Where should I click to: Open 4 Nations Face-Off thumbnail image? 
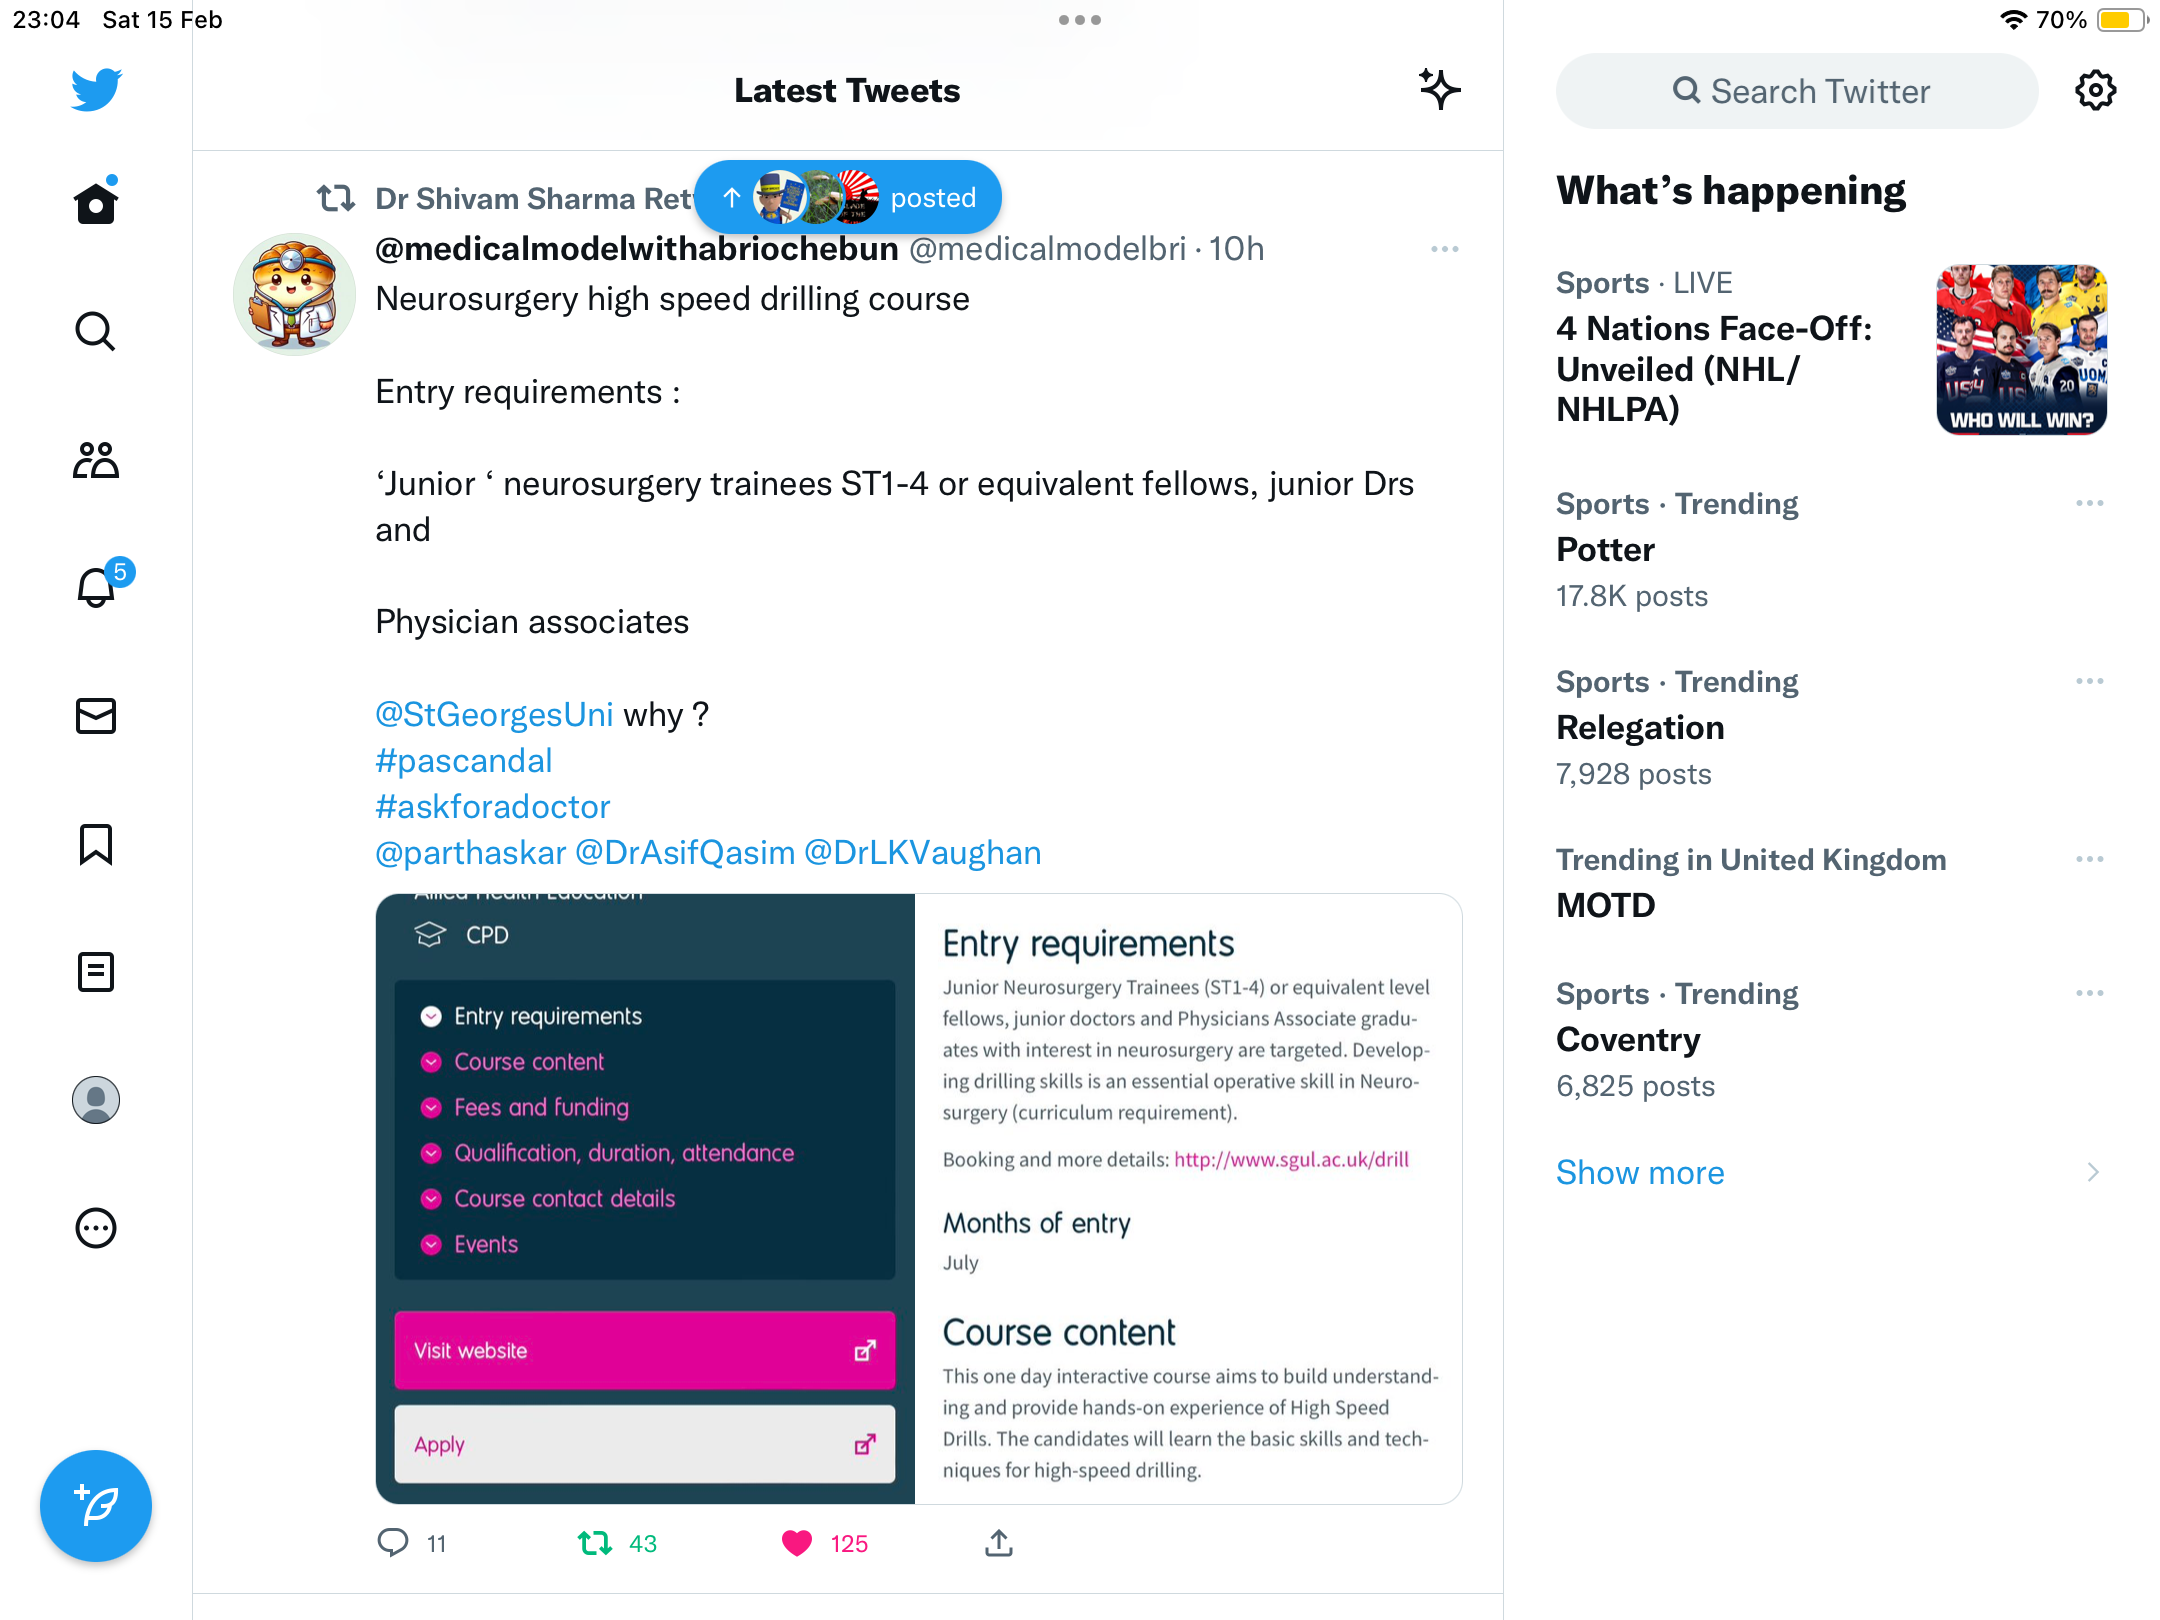(x=2022, y=350)
